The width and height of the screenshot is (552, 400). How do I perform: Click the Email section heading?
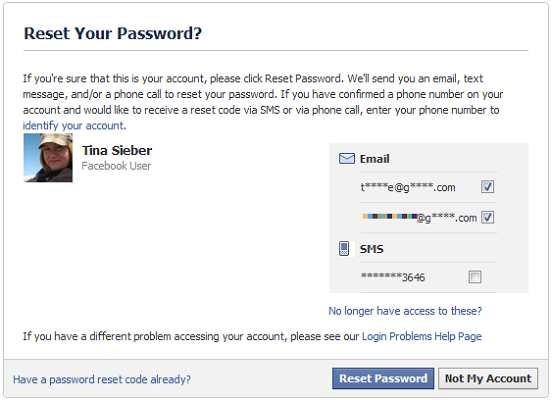click(x=375, y=159)
